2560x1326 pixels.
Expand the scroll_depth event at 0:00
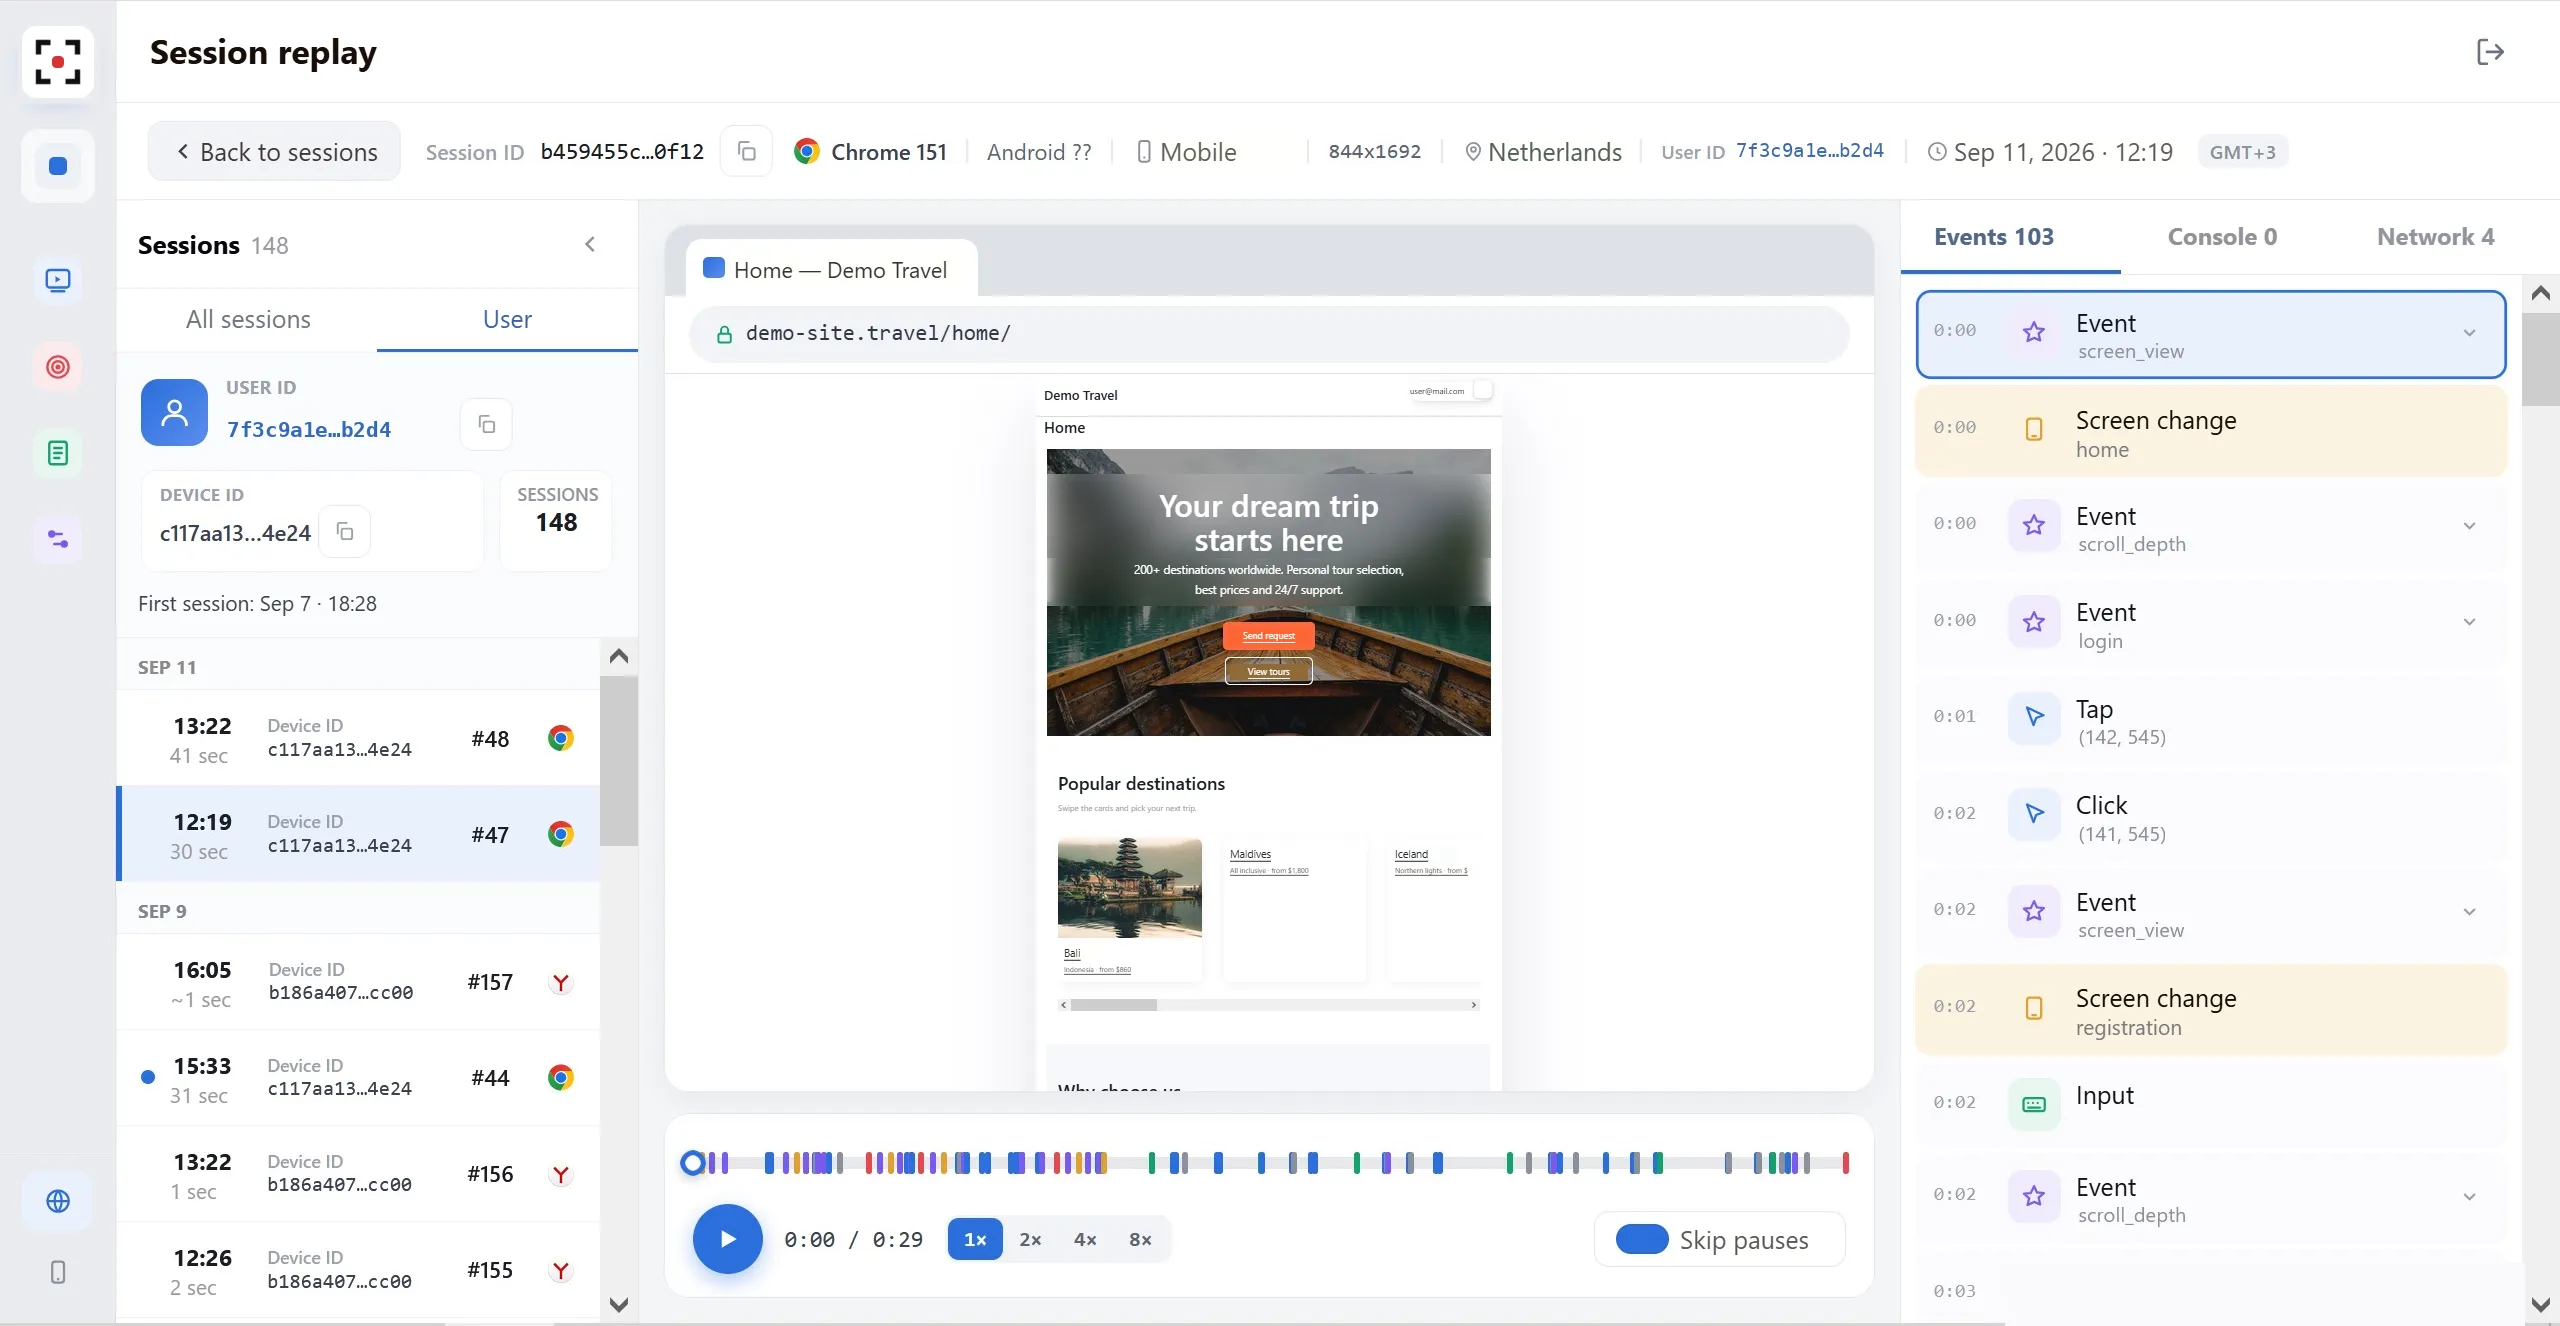(2469, 526)
